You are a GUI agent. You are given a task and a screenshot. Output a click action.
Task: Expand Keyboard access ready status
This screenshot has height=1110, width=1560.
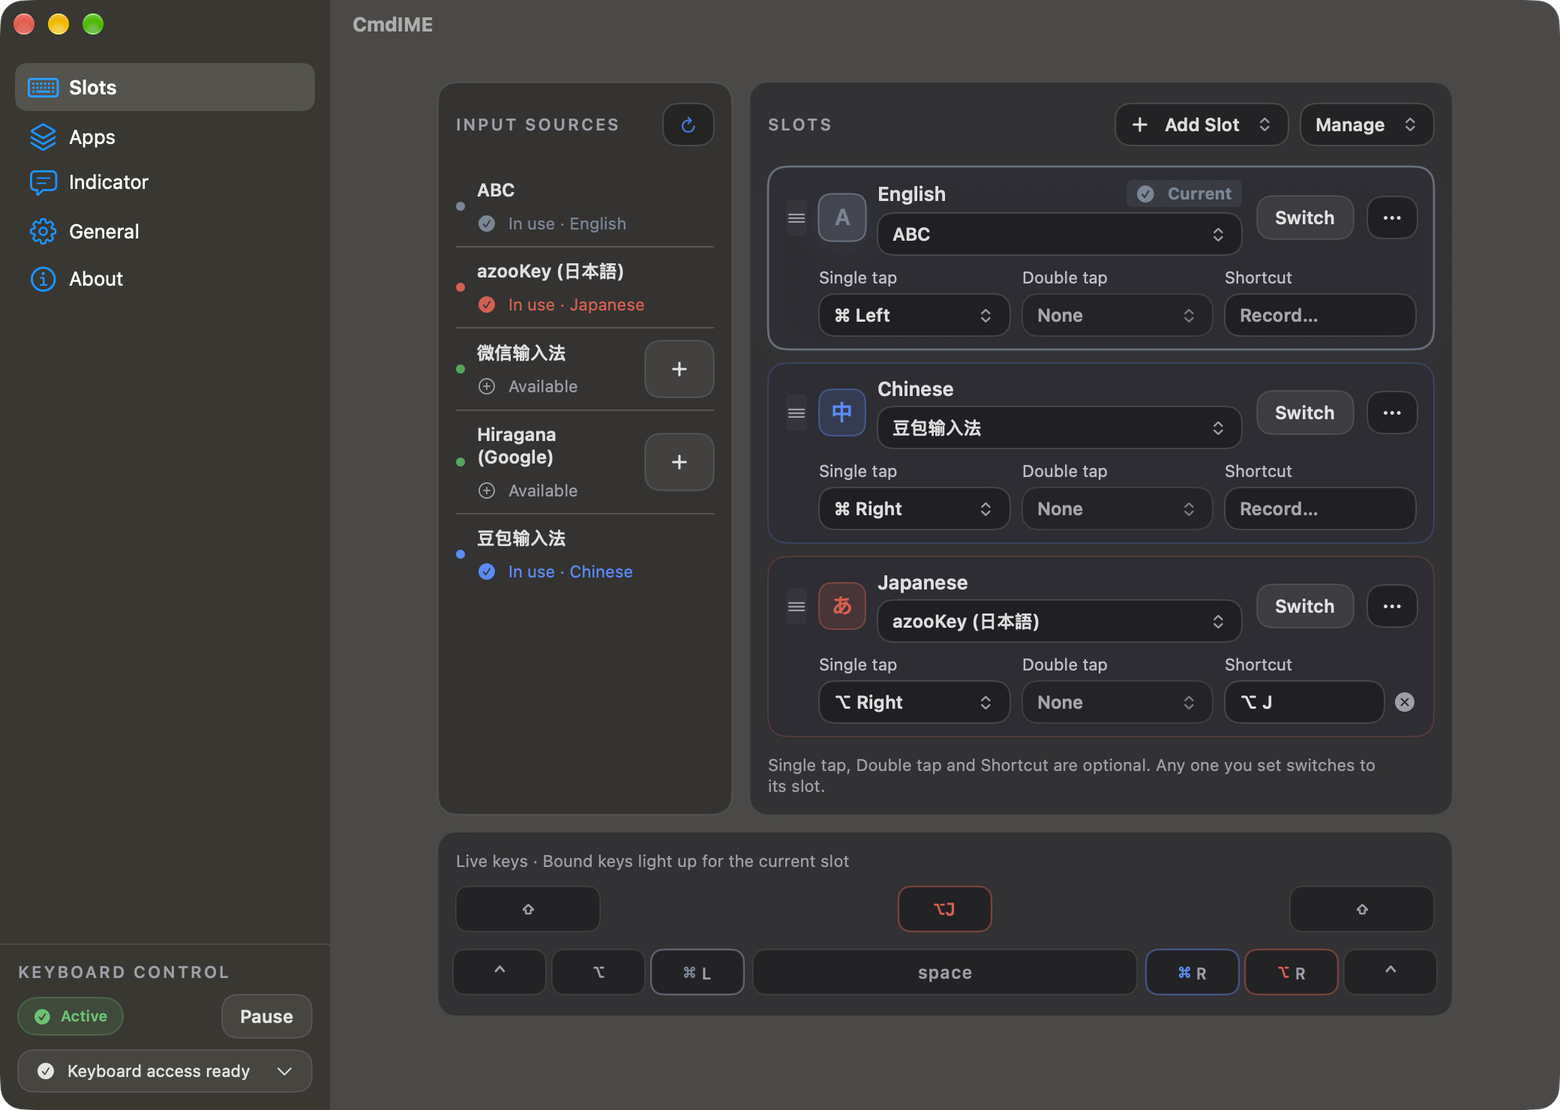[165, 1071]
